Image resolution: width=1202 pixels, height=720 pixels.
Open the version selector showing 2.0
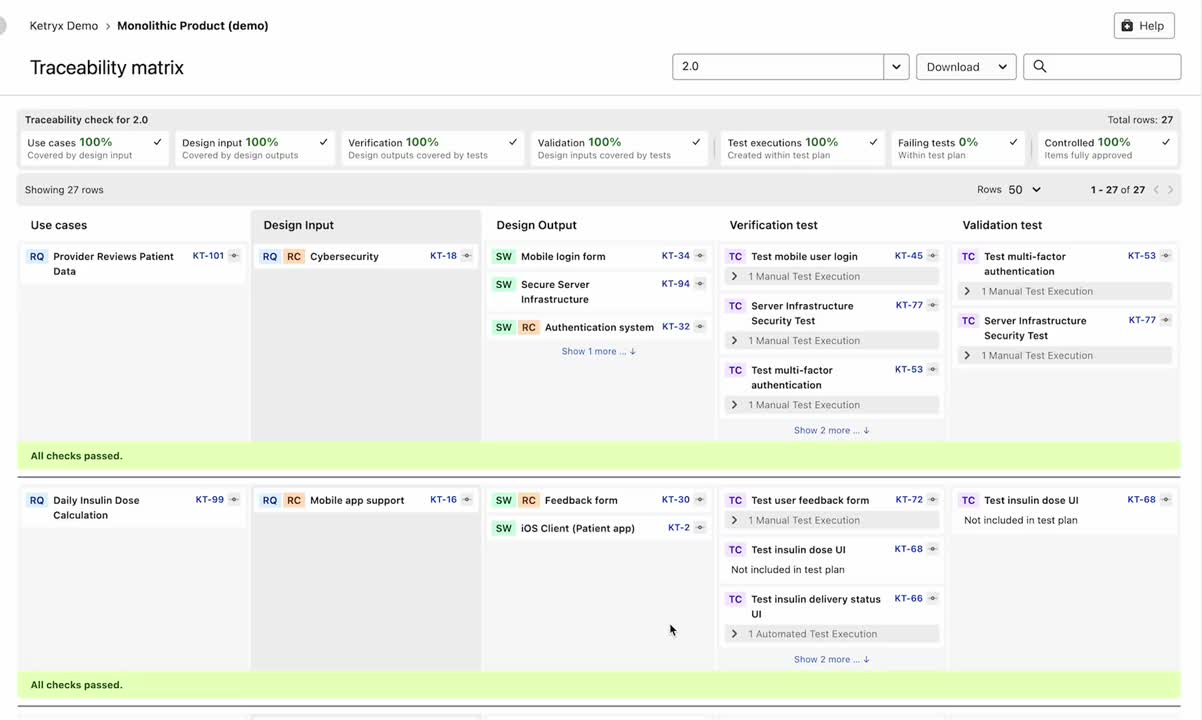894,66
